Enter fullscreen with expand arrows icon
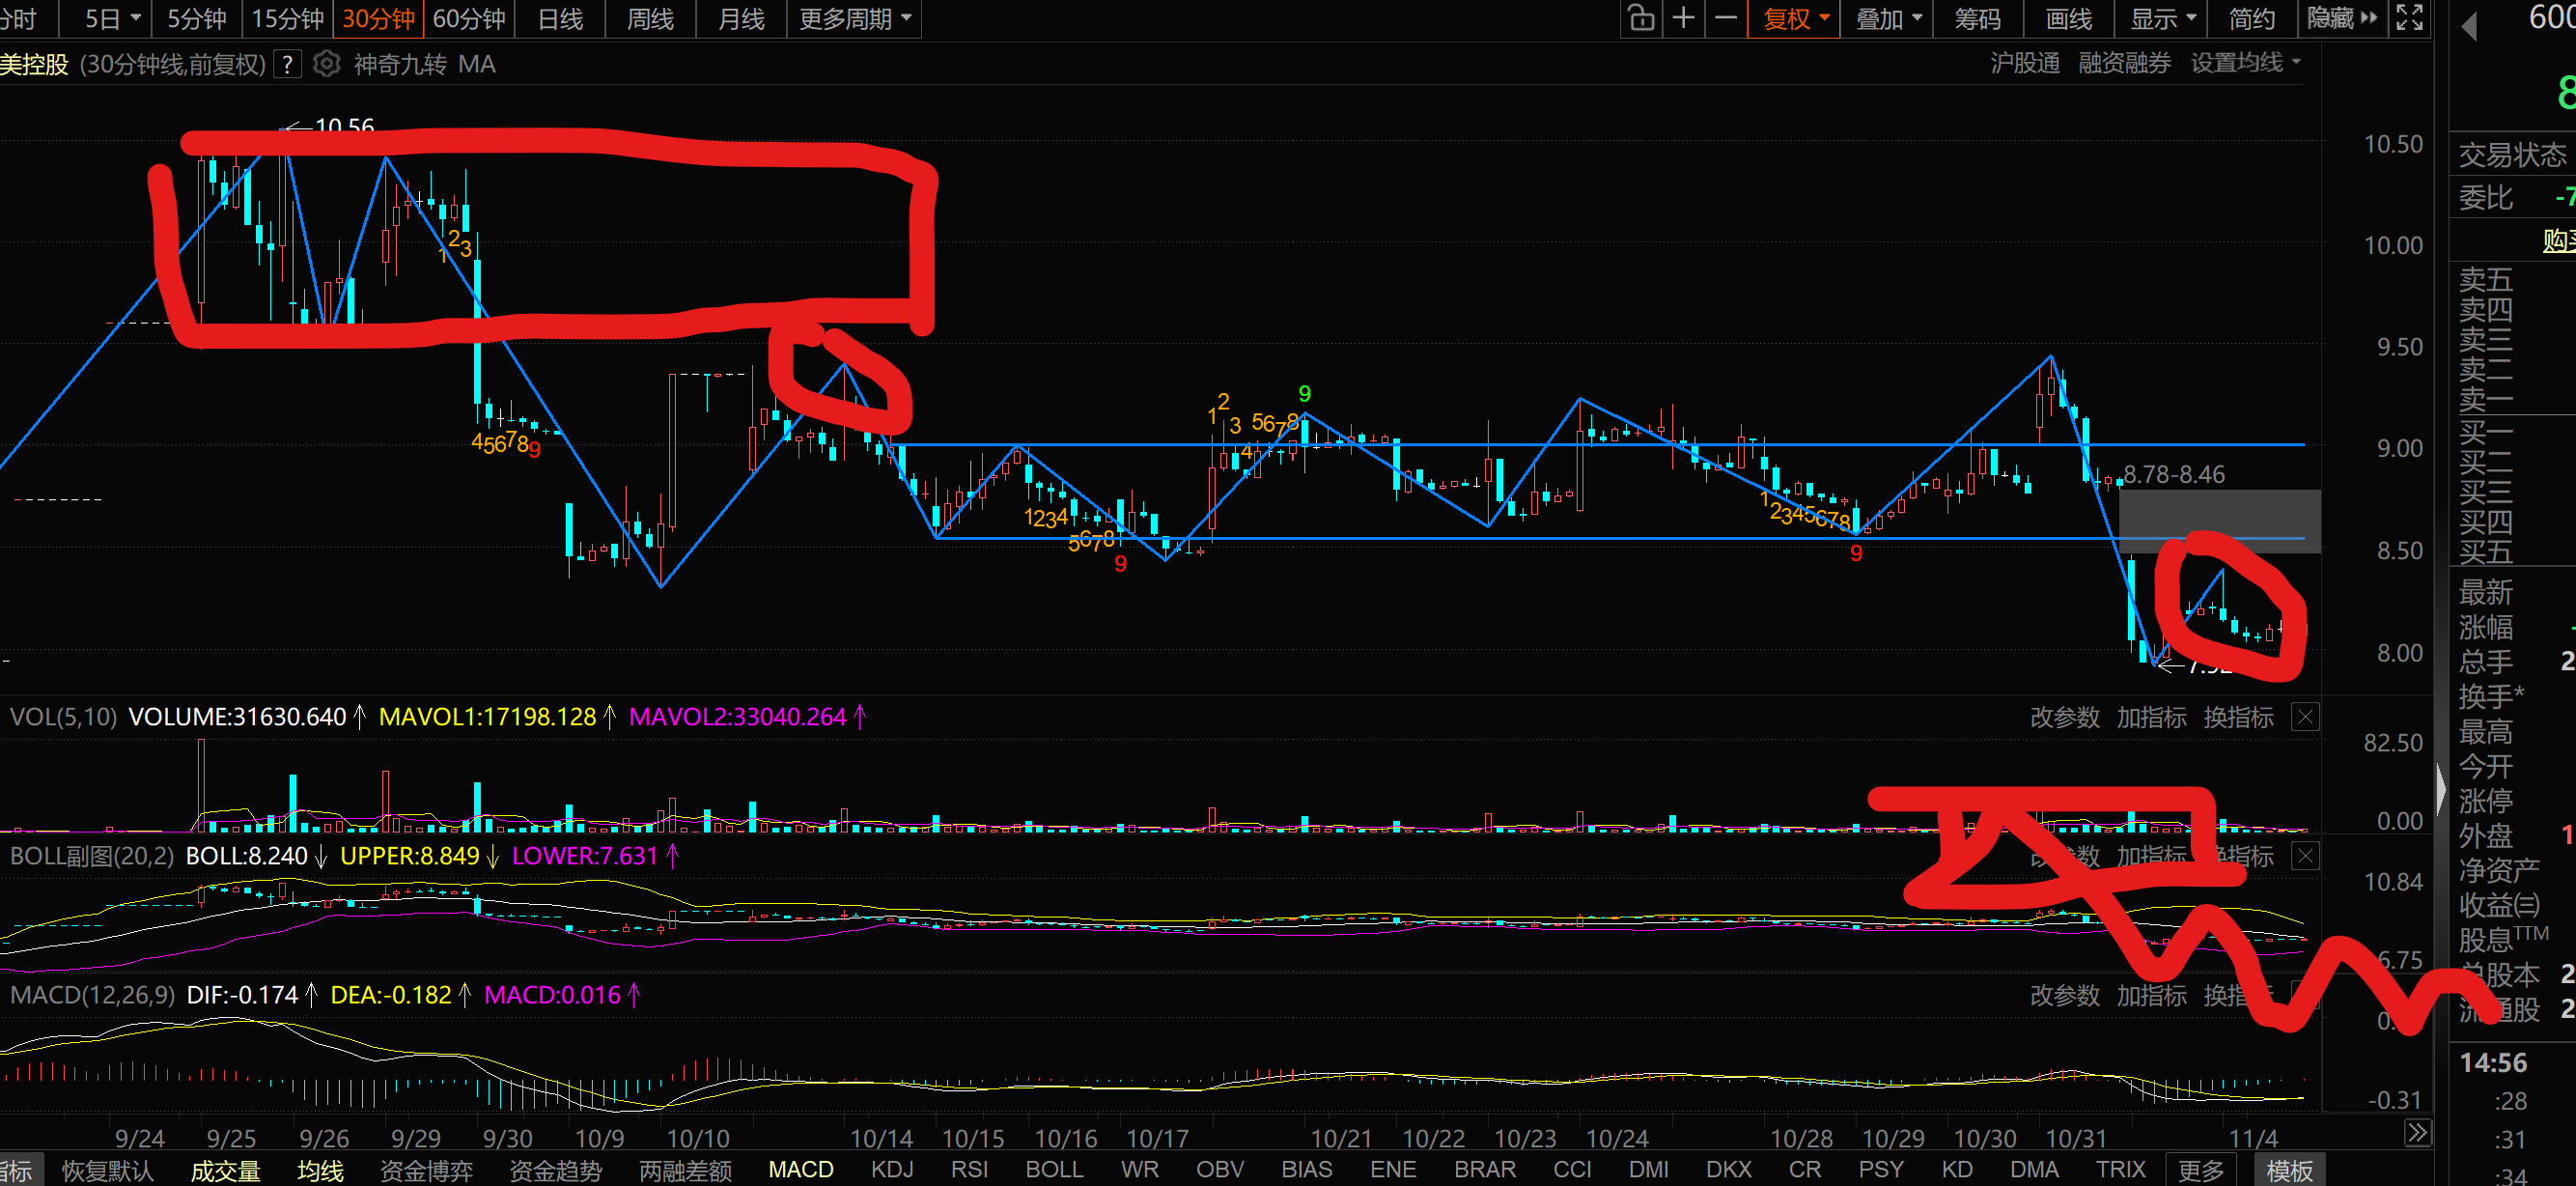This screenshot has width=2576, height=1186. 2410,18
